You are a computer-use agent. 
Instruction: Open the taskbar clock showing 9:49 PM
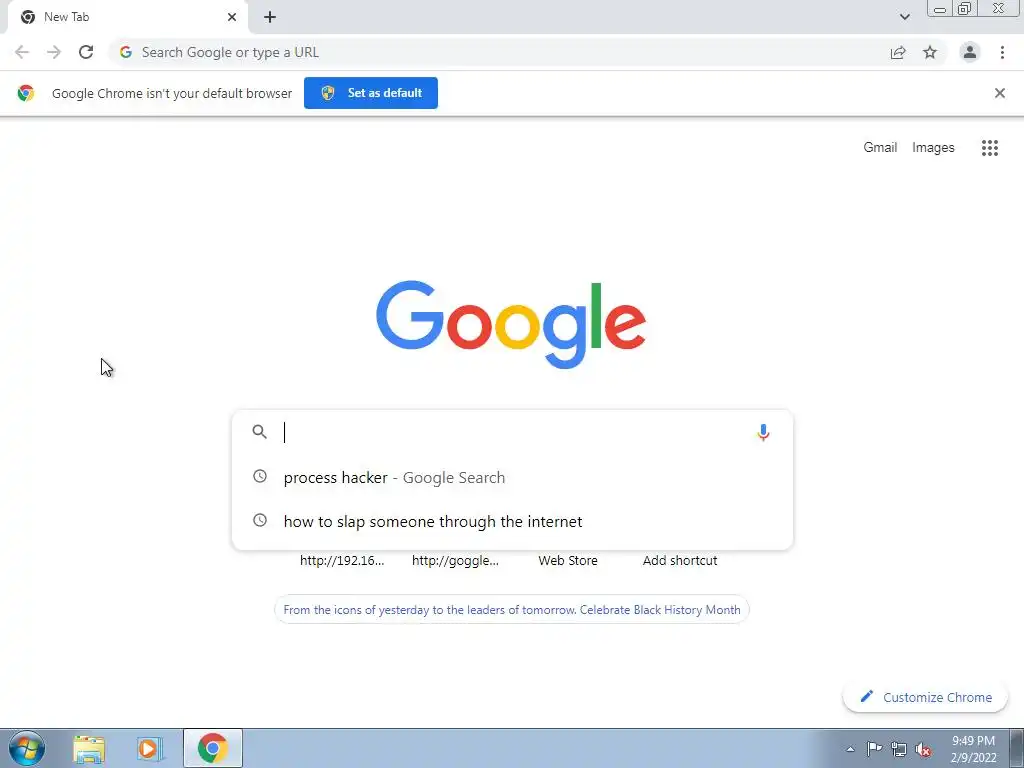[x=973, y=749]
